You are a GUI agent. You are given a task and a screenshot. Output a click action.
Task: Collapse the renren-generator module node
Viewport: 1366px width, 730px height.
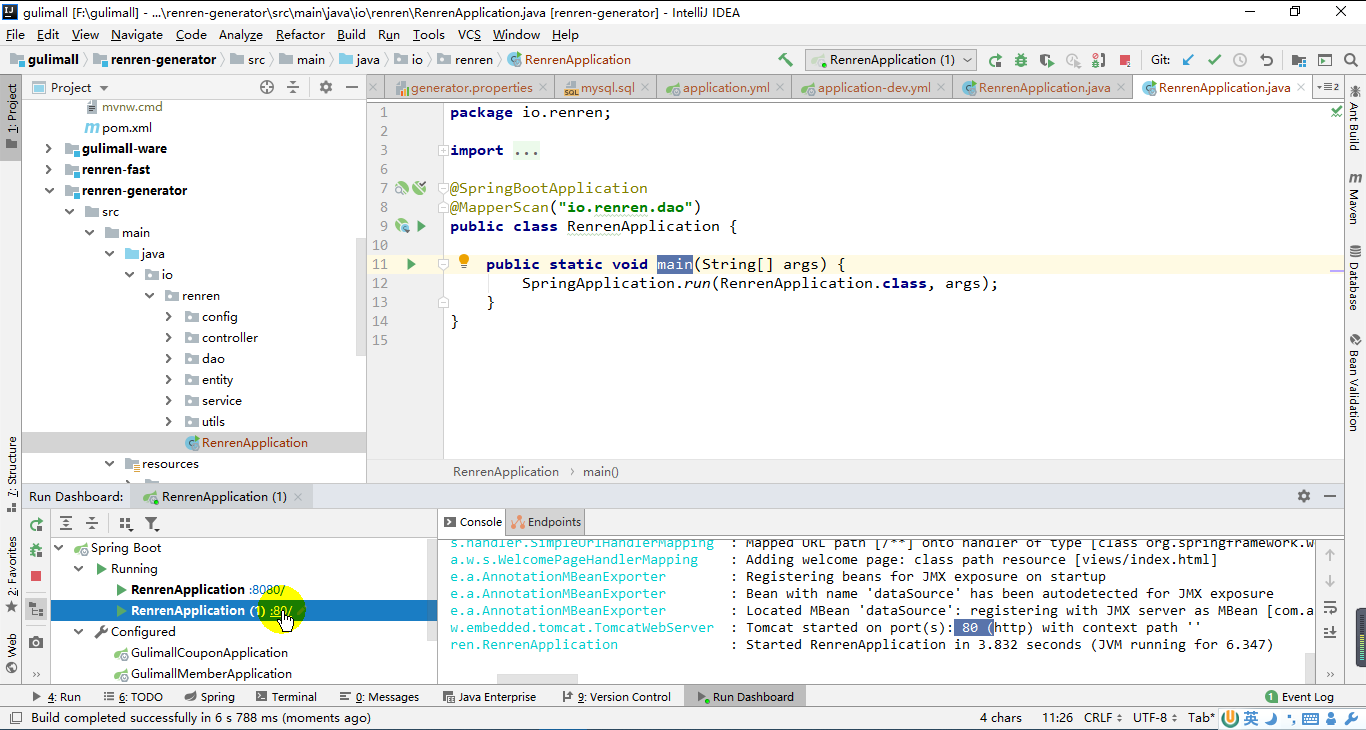48,191
